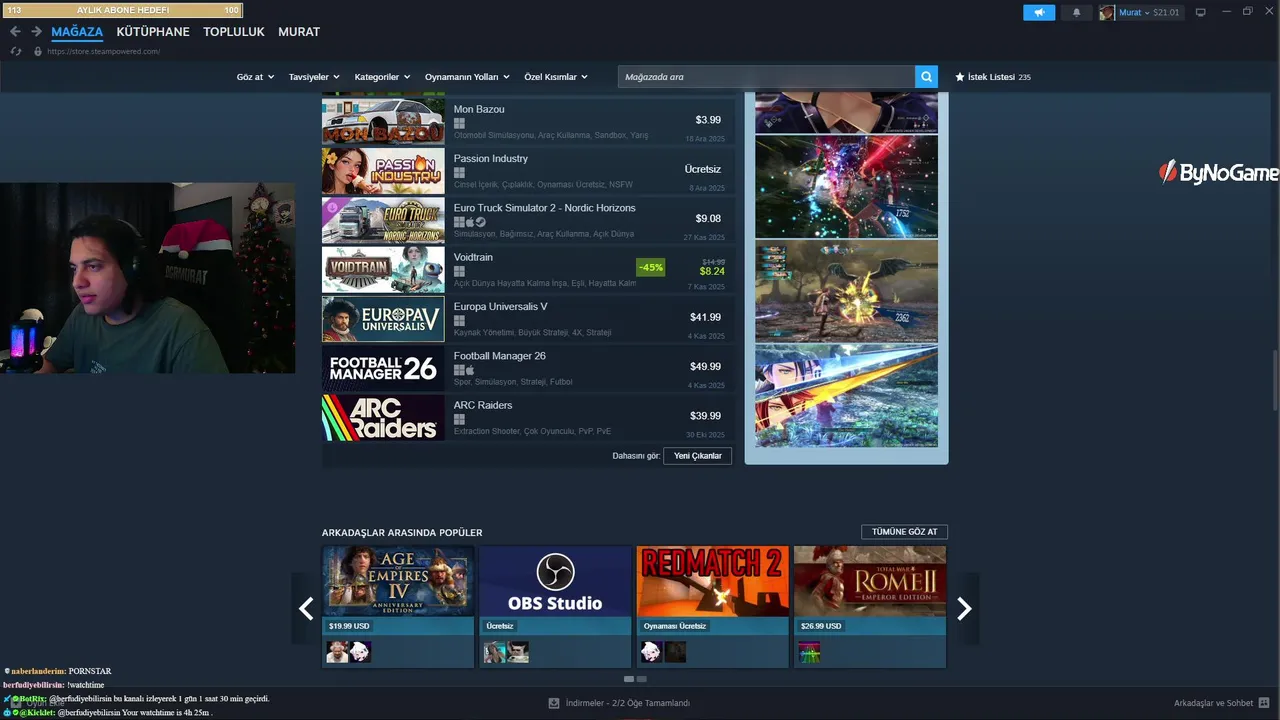Screen dimensions: 1280x720
Task: Click the -45% discount badge on Voidtrain
Action: click(x=651, y=267)
